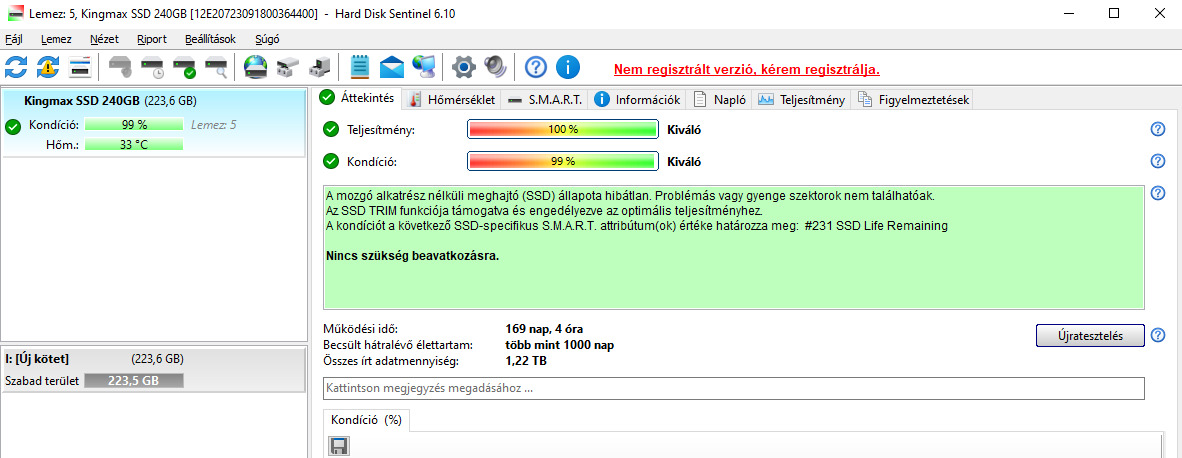This screenshot has height=458, width=1182.
Task: Click the Újratesztelés button
Action: point(1091,336)
